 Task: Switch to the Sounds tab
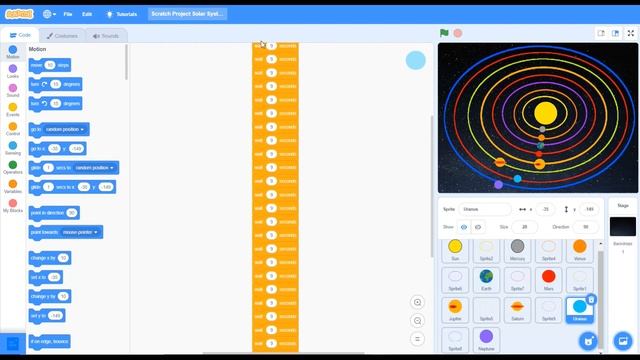tap(106, 36)
